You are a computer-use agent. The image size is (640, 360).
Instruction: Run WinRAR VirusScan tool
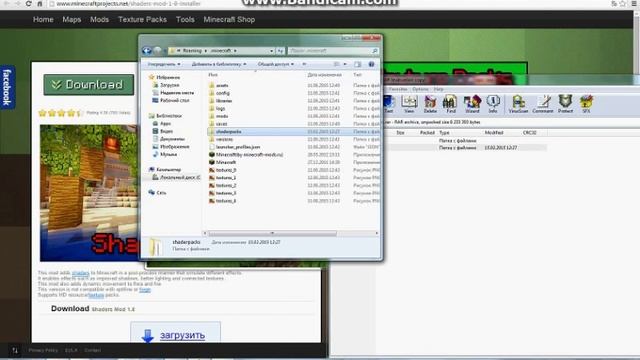coord(518,104)
